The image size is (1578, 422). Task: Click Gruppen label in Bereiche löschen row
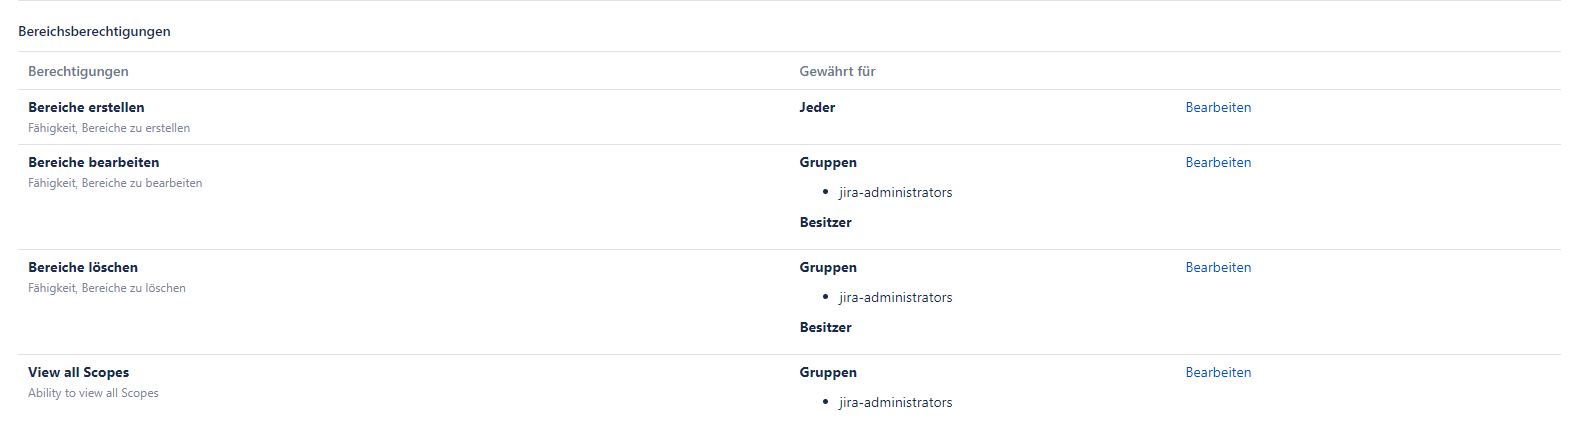(828, 267)
